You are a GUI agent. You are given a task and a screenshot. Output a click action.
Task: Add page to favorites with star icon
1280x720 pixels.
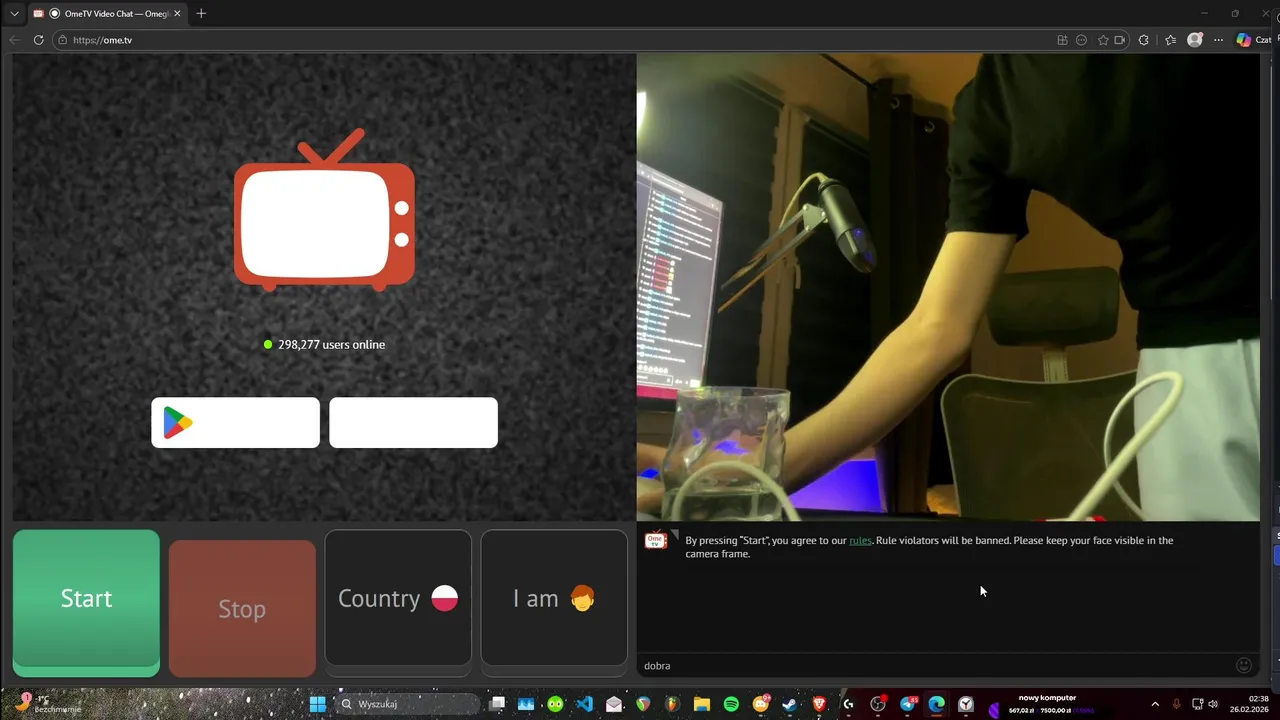pyautogui.click(x=1103, y=40)
